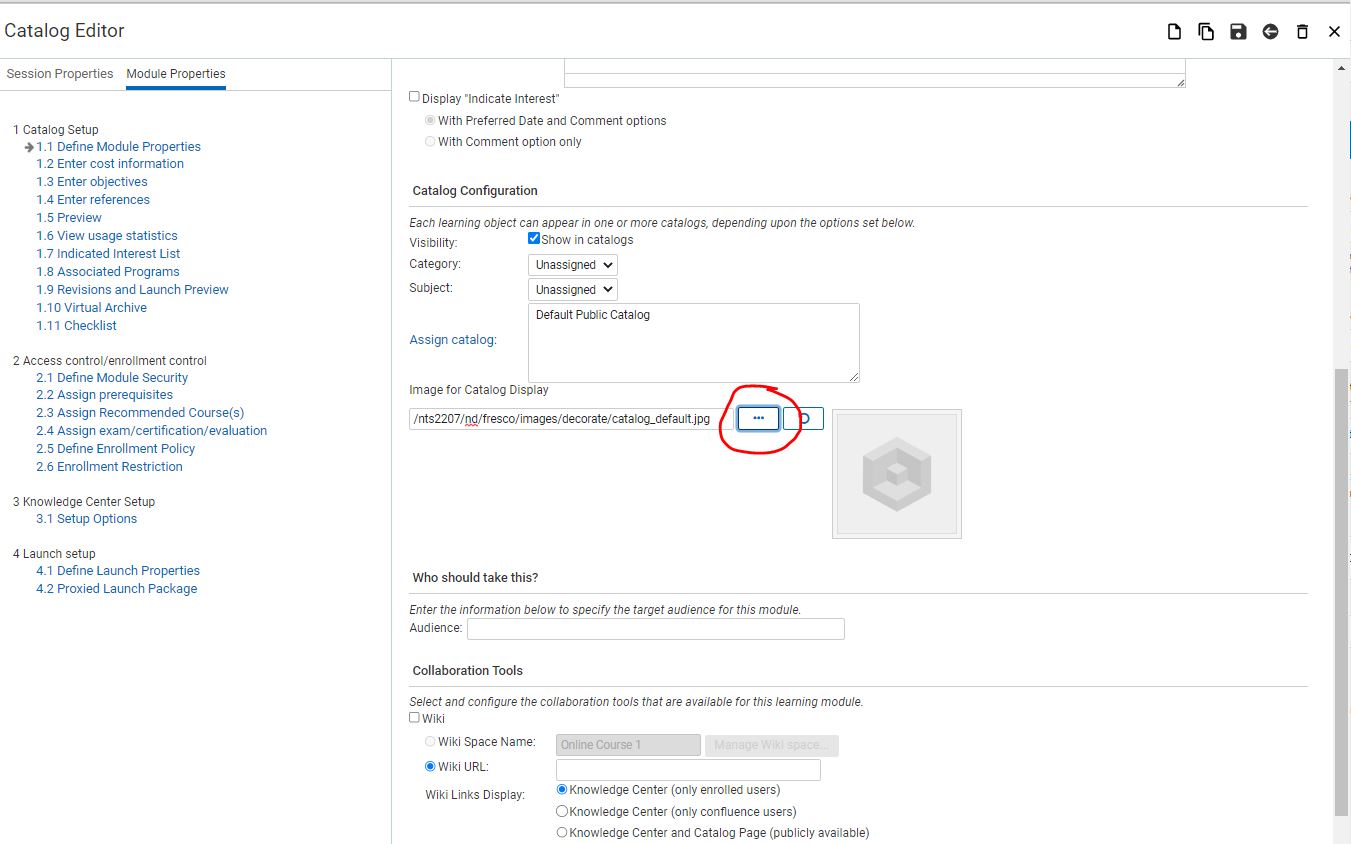Image resolution: width=1351 pixels, height=844 pixels.
Task: Uncheck Show in catalogs checkbox
Action: point(534,239)
